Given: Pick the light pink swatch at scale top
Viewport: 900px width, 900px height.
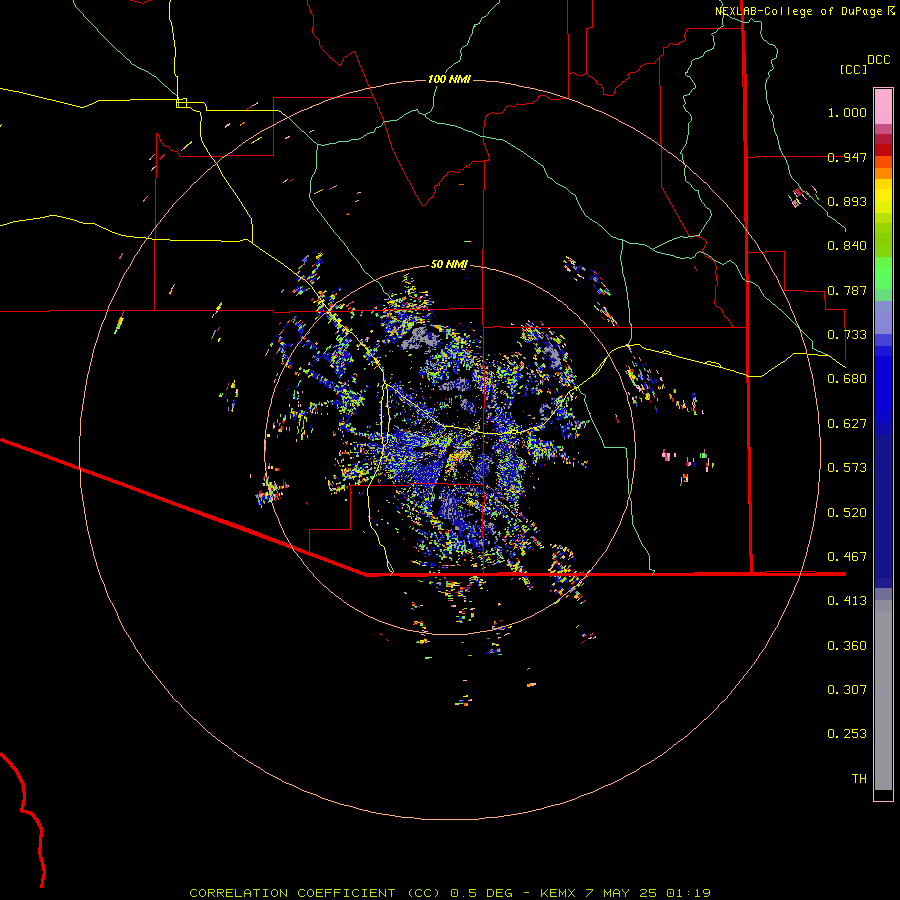Looking at the screenshot, I should pos(883,107).
